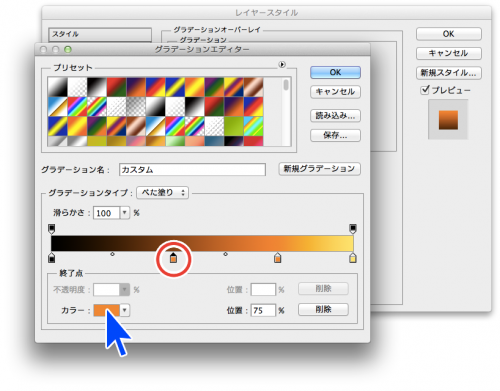This screenshot has width=500, height=391.
Task: Click the green zoom button of Gradient Editor
Action: coord(68,50)
